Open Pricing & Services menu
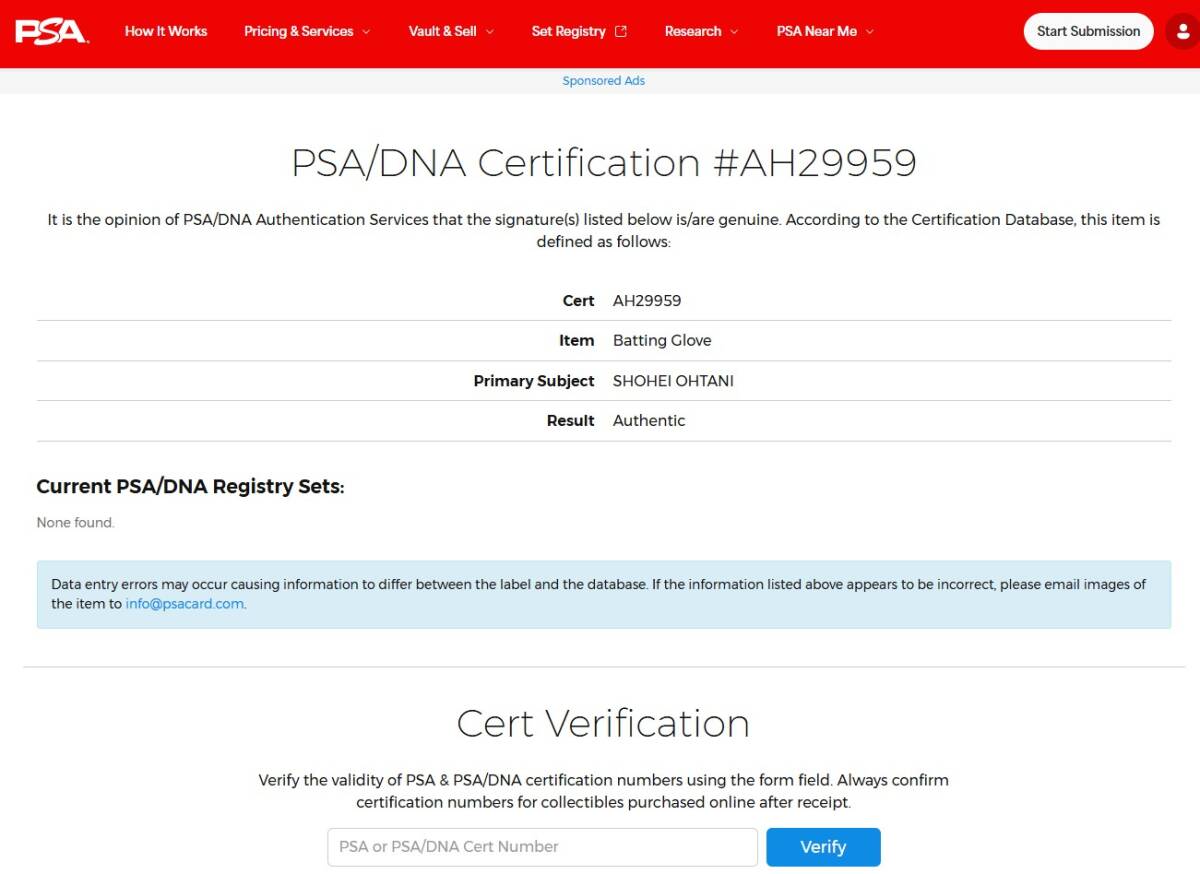The width and height of the screenshot is (1200, 874). [x=298, y=31]
